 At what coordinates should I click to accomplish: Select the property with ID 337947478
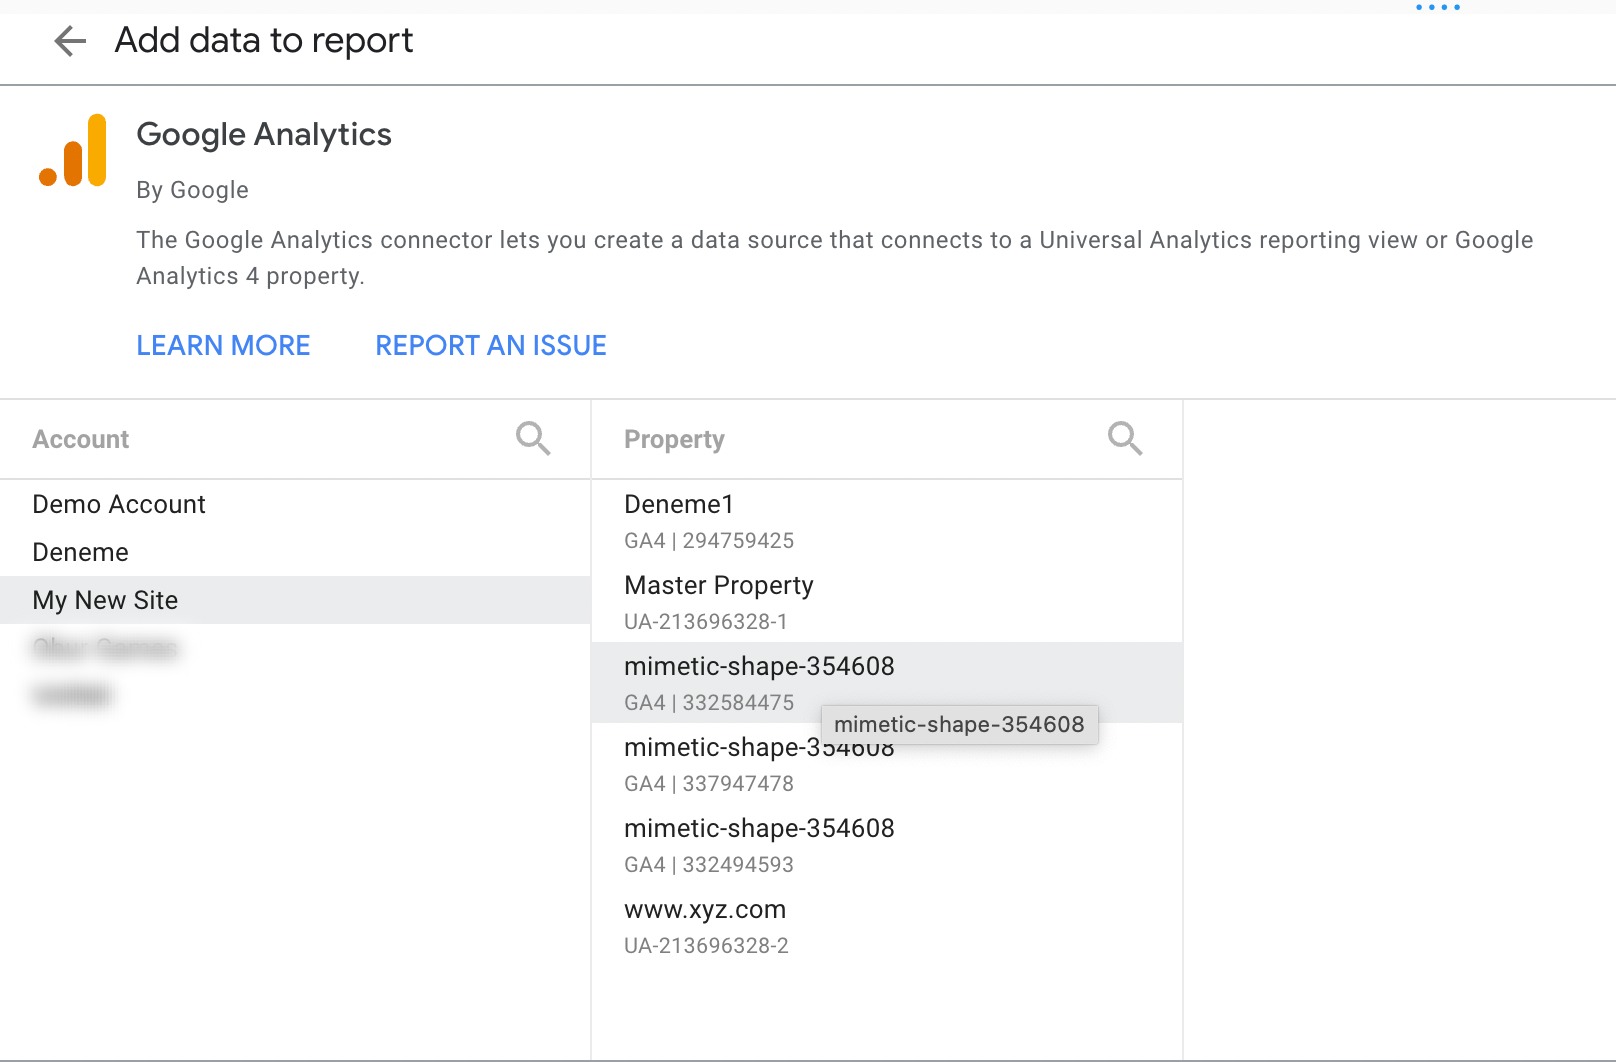point(887,764)
